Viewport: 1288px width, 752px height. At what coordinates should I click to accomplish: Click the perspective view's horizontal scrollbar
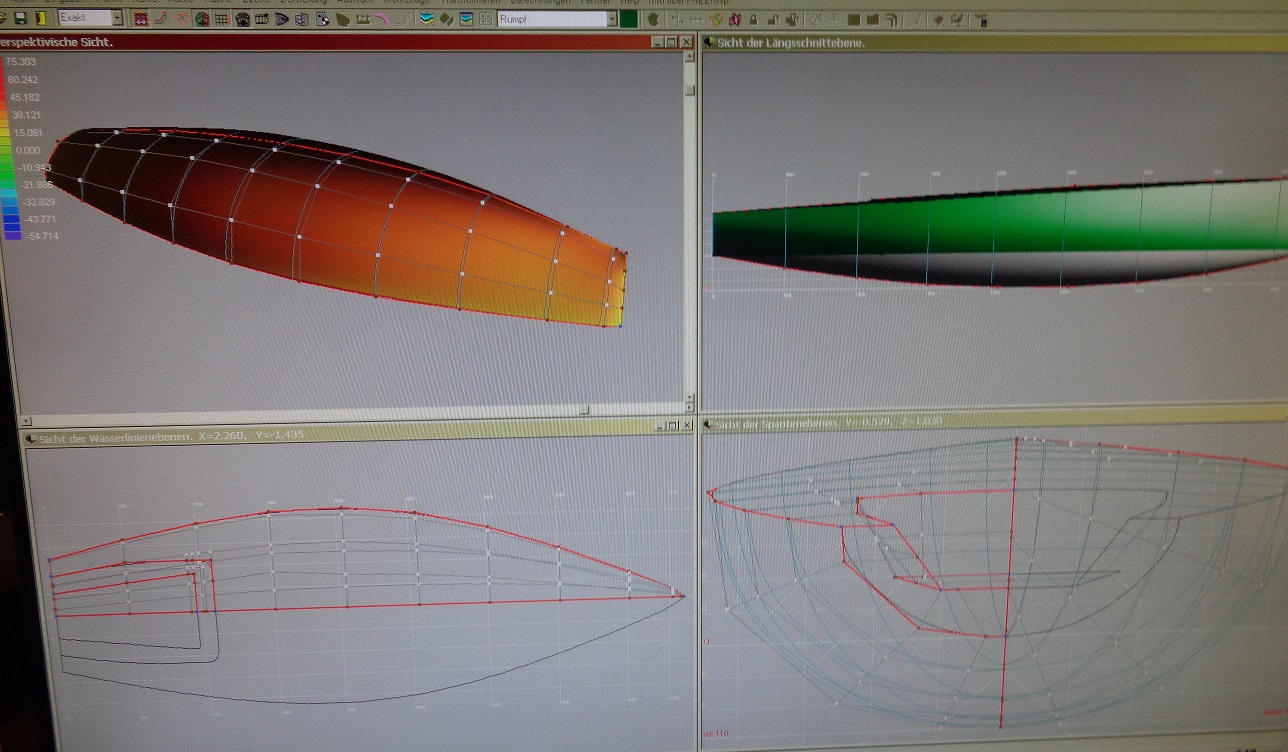[300, 408]
